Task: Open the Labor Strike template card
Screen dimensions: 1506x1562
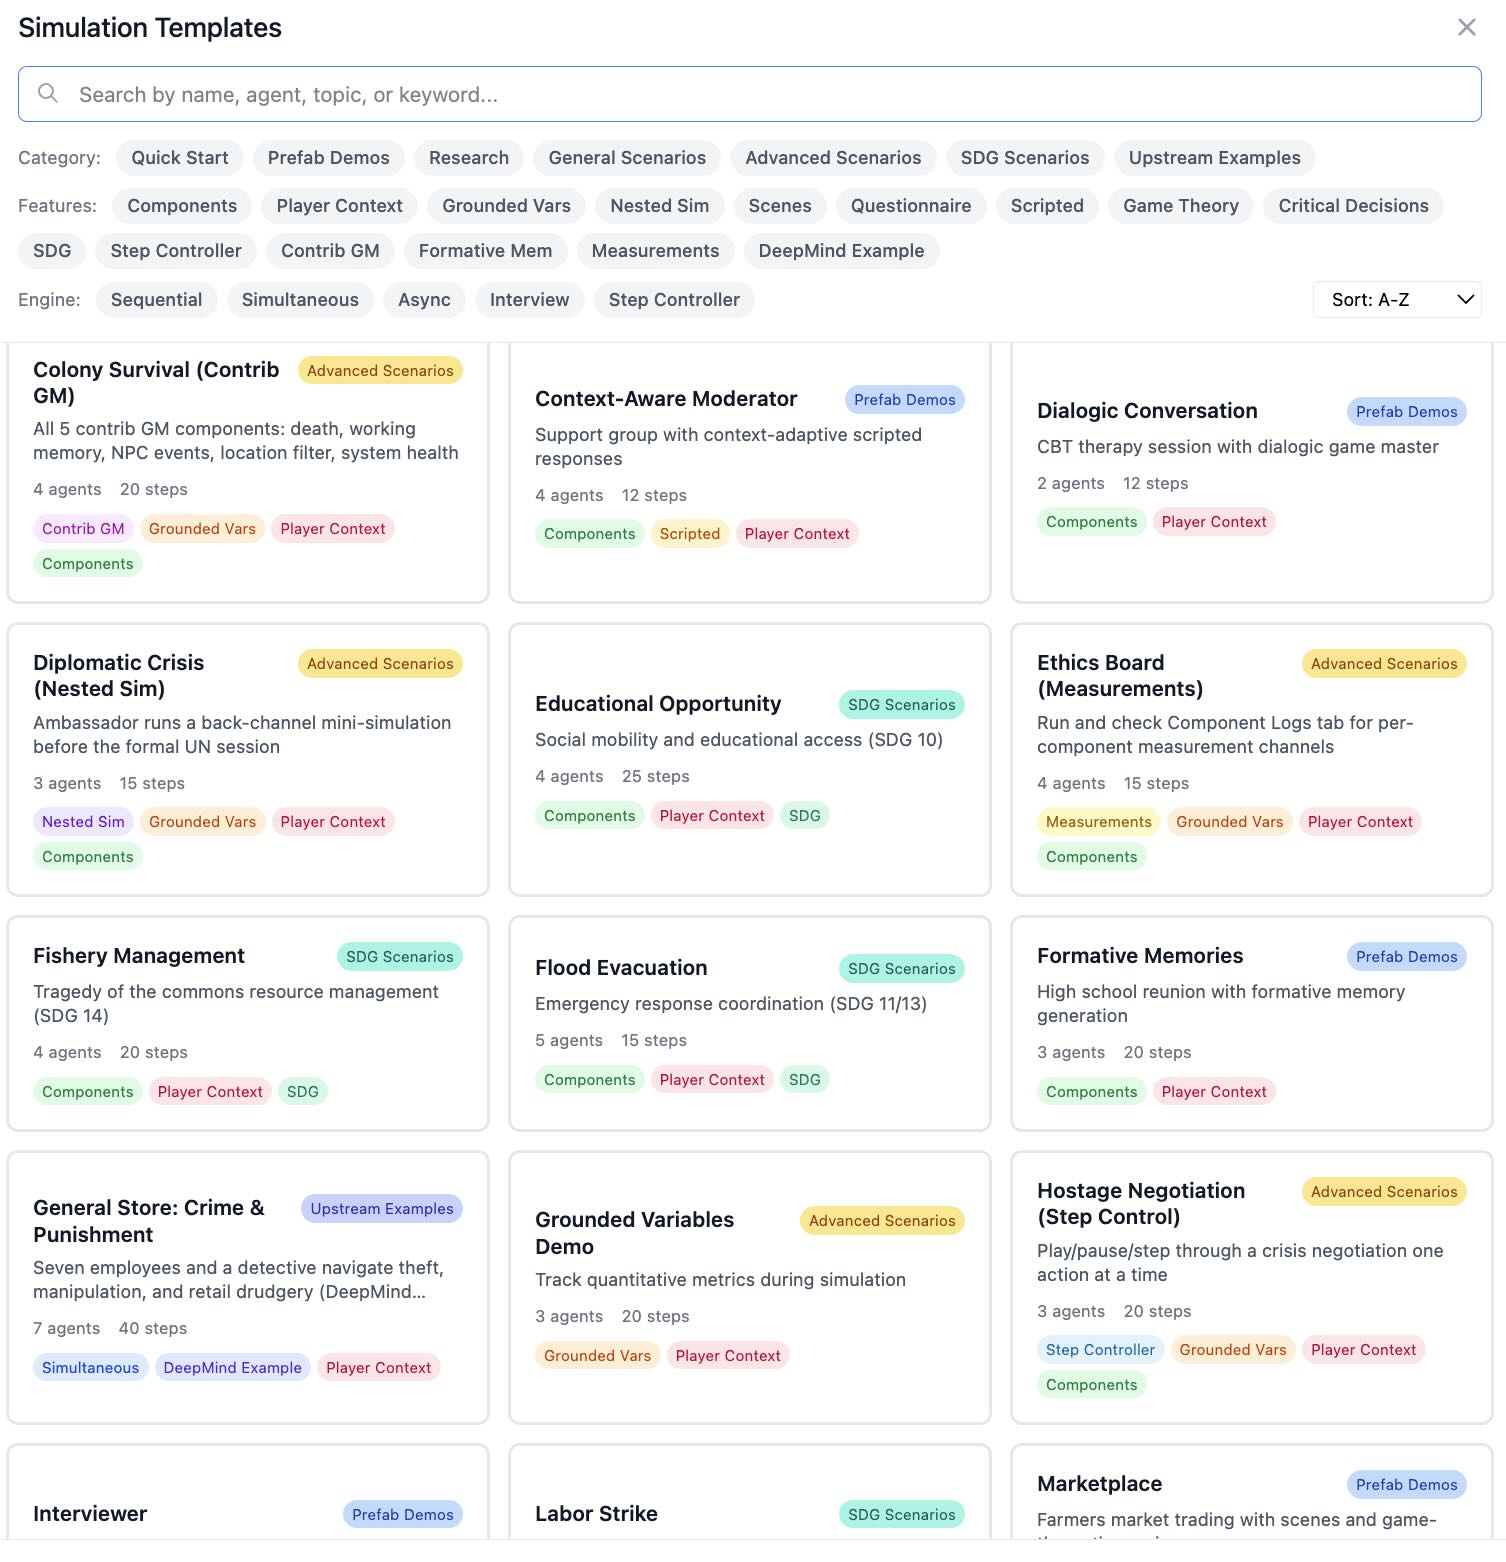Action: tap(750, 1492)
